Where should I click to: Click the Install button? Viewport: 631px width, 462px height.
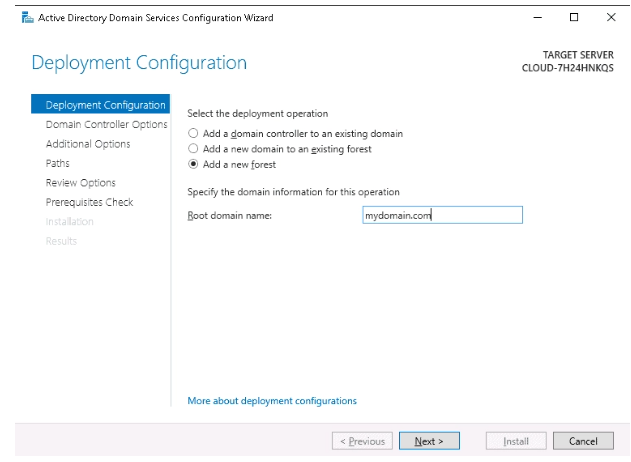(x=516, y=441)
